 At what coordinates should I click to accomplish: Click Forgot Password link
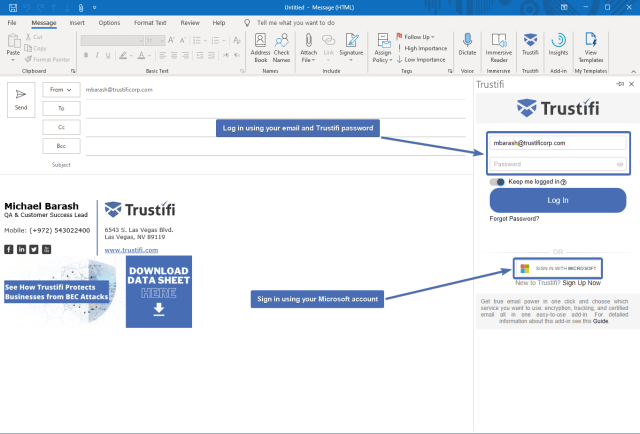(x=514, y=219)
